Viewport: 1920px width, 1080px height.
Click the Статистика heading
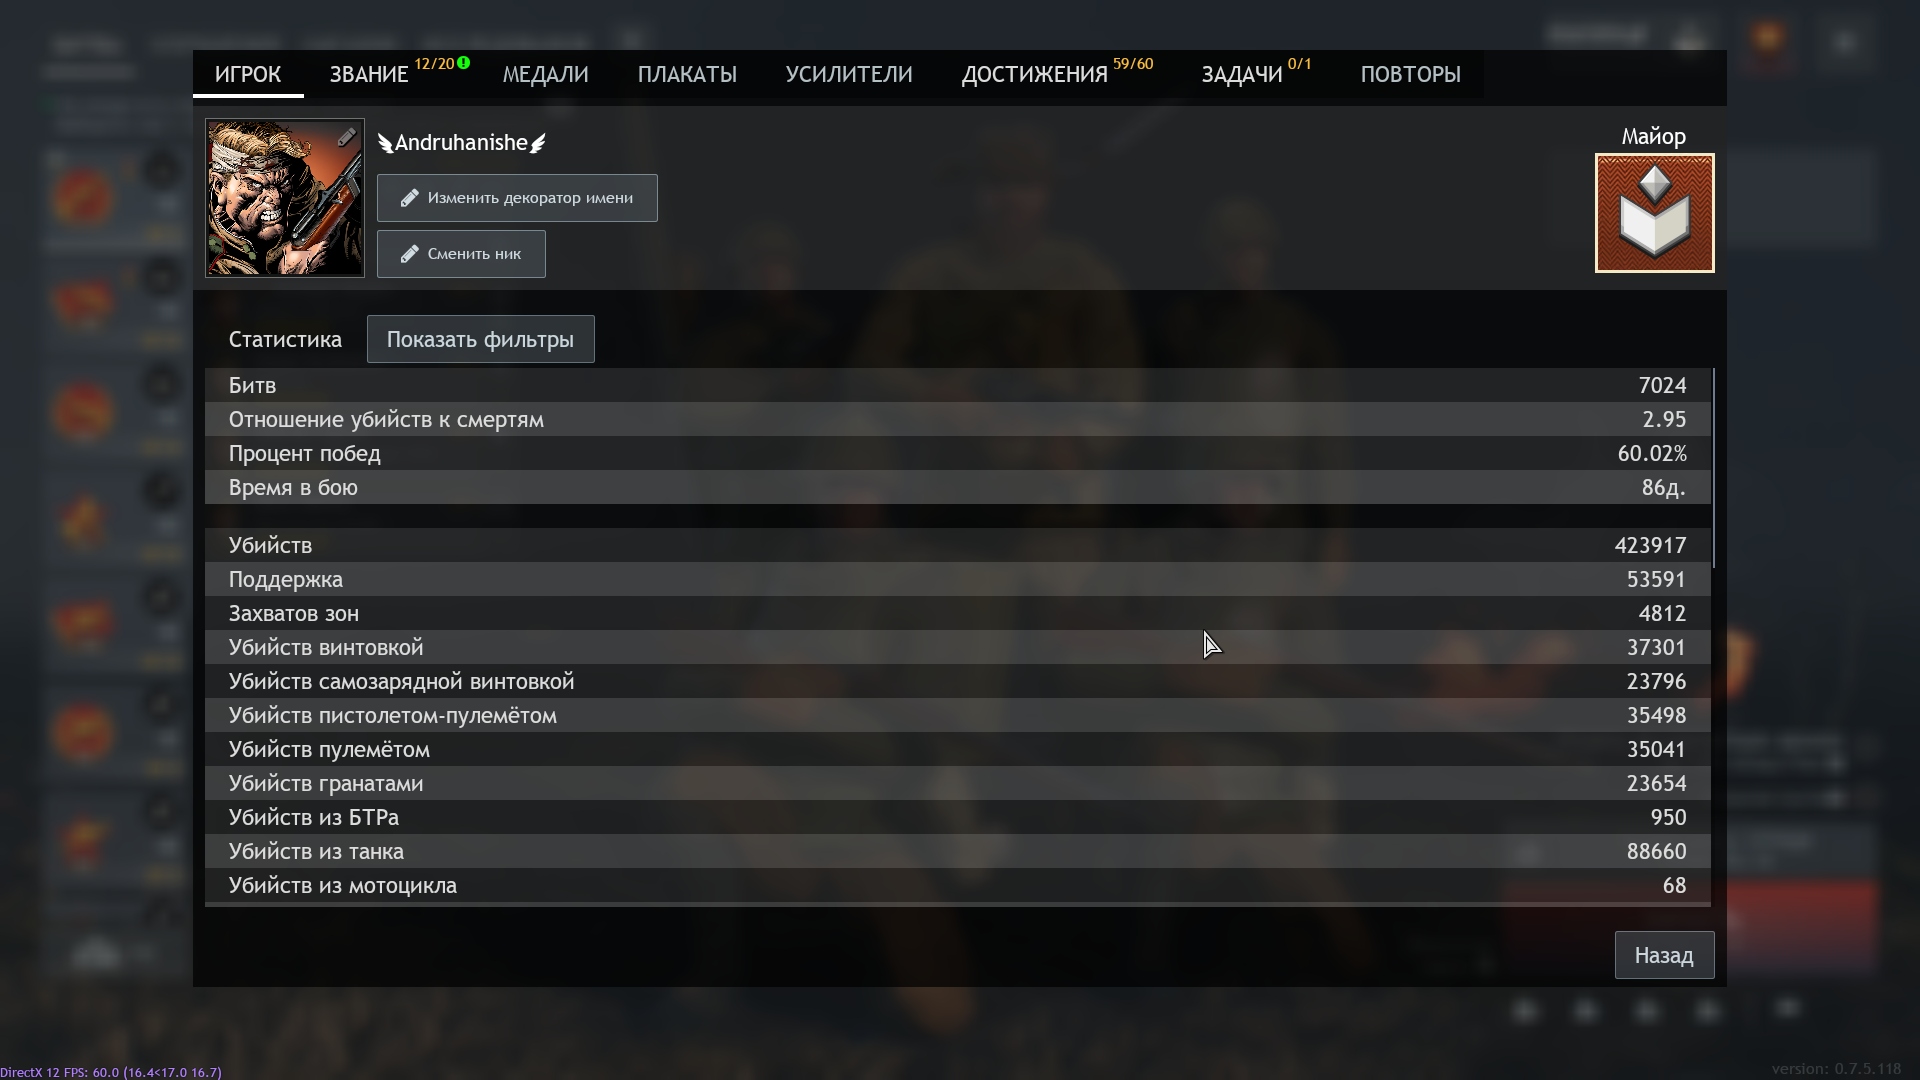285,340
